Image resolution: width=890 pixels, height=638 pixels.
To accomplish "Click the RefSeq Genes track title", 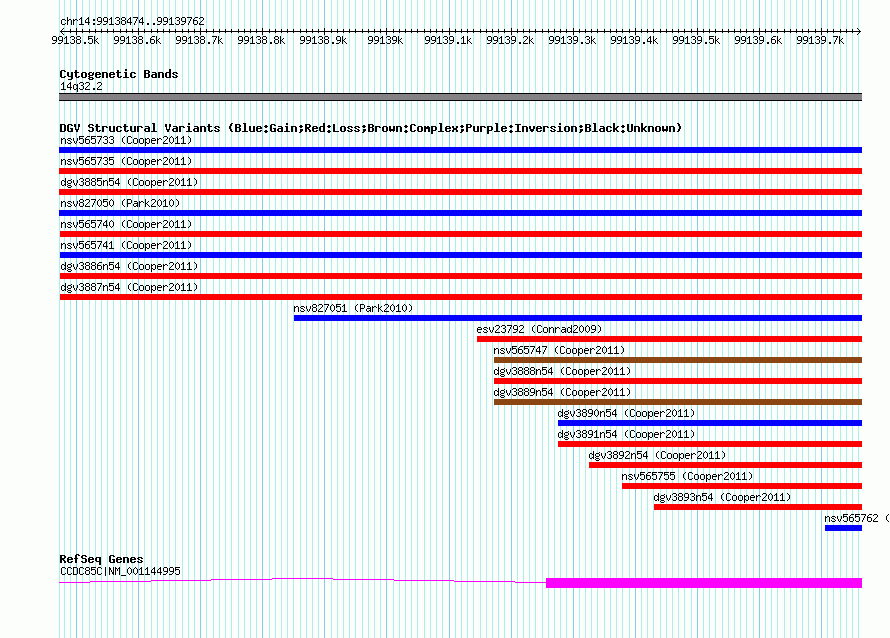I will click(x=101, y=559).
